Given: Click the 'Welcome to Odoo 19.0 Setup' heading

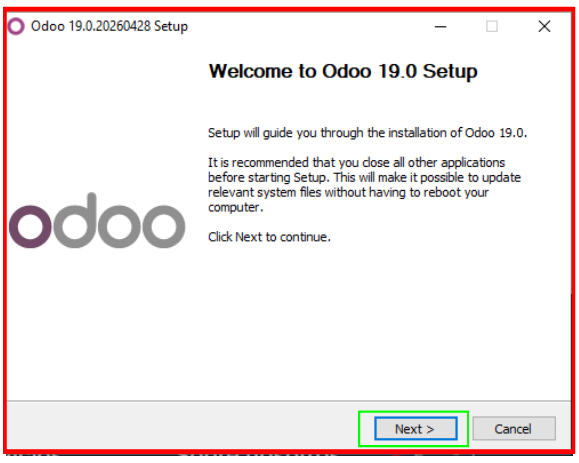Looking at the screenshot, I should (343, 71).
